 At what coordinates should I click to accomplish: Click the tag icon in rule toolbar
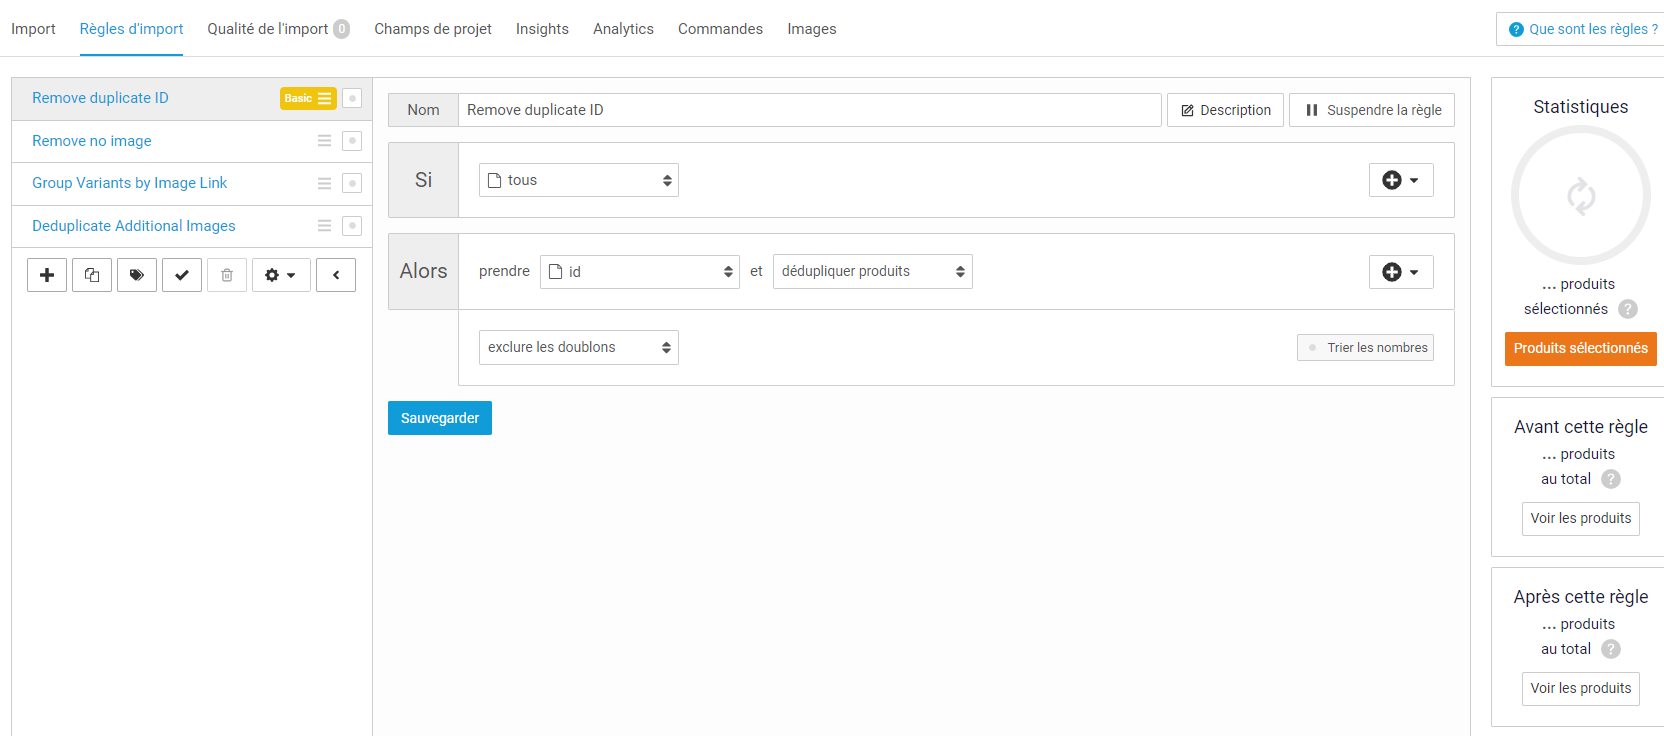(137, 275)
